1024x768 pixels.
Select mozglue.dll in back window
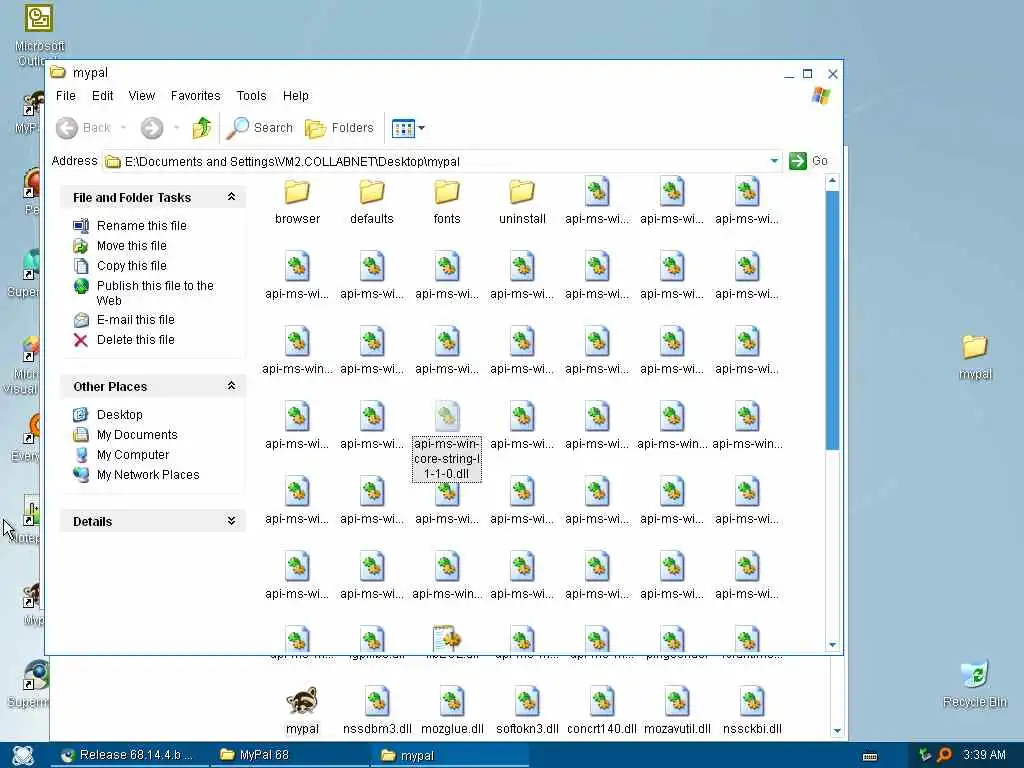pyautogui.click(x=452, y=711)
